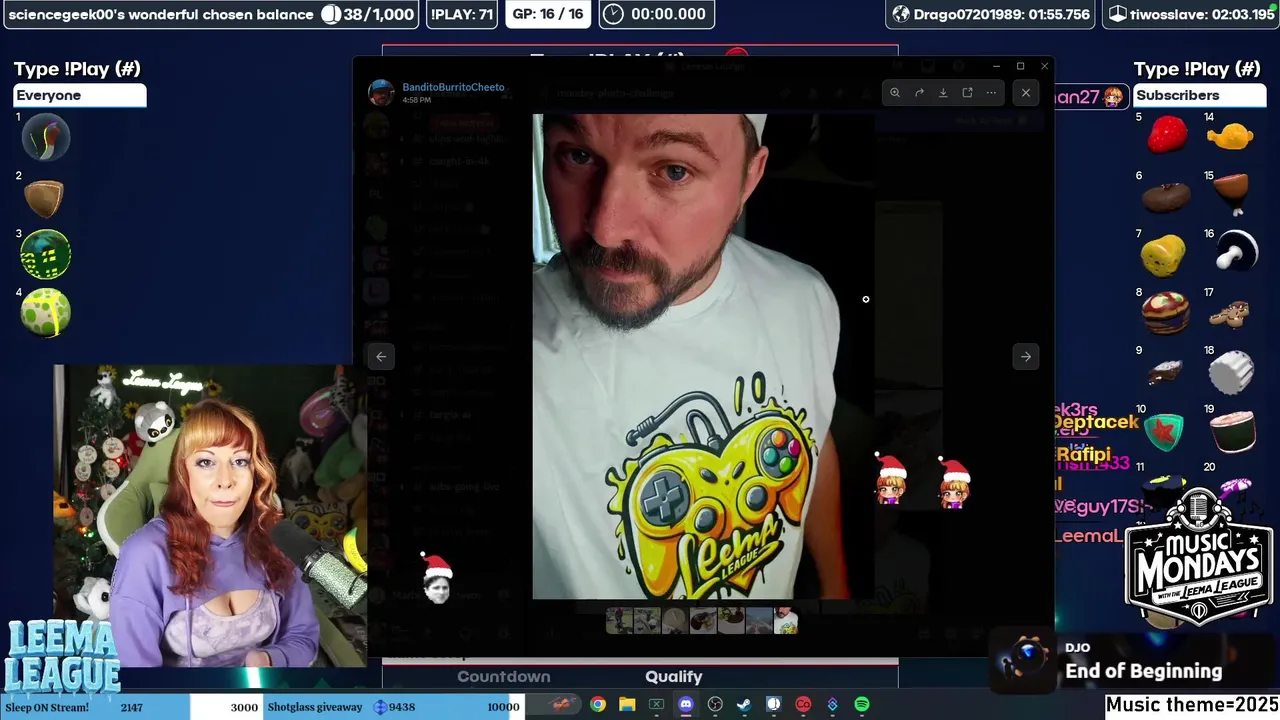The height and width of the screenshot is (720, 1280).
Task: Click the purple diamond taskbar icon
Action: pyautogui.click(x=832, y=705)
